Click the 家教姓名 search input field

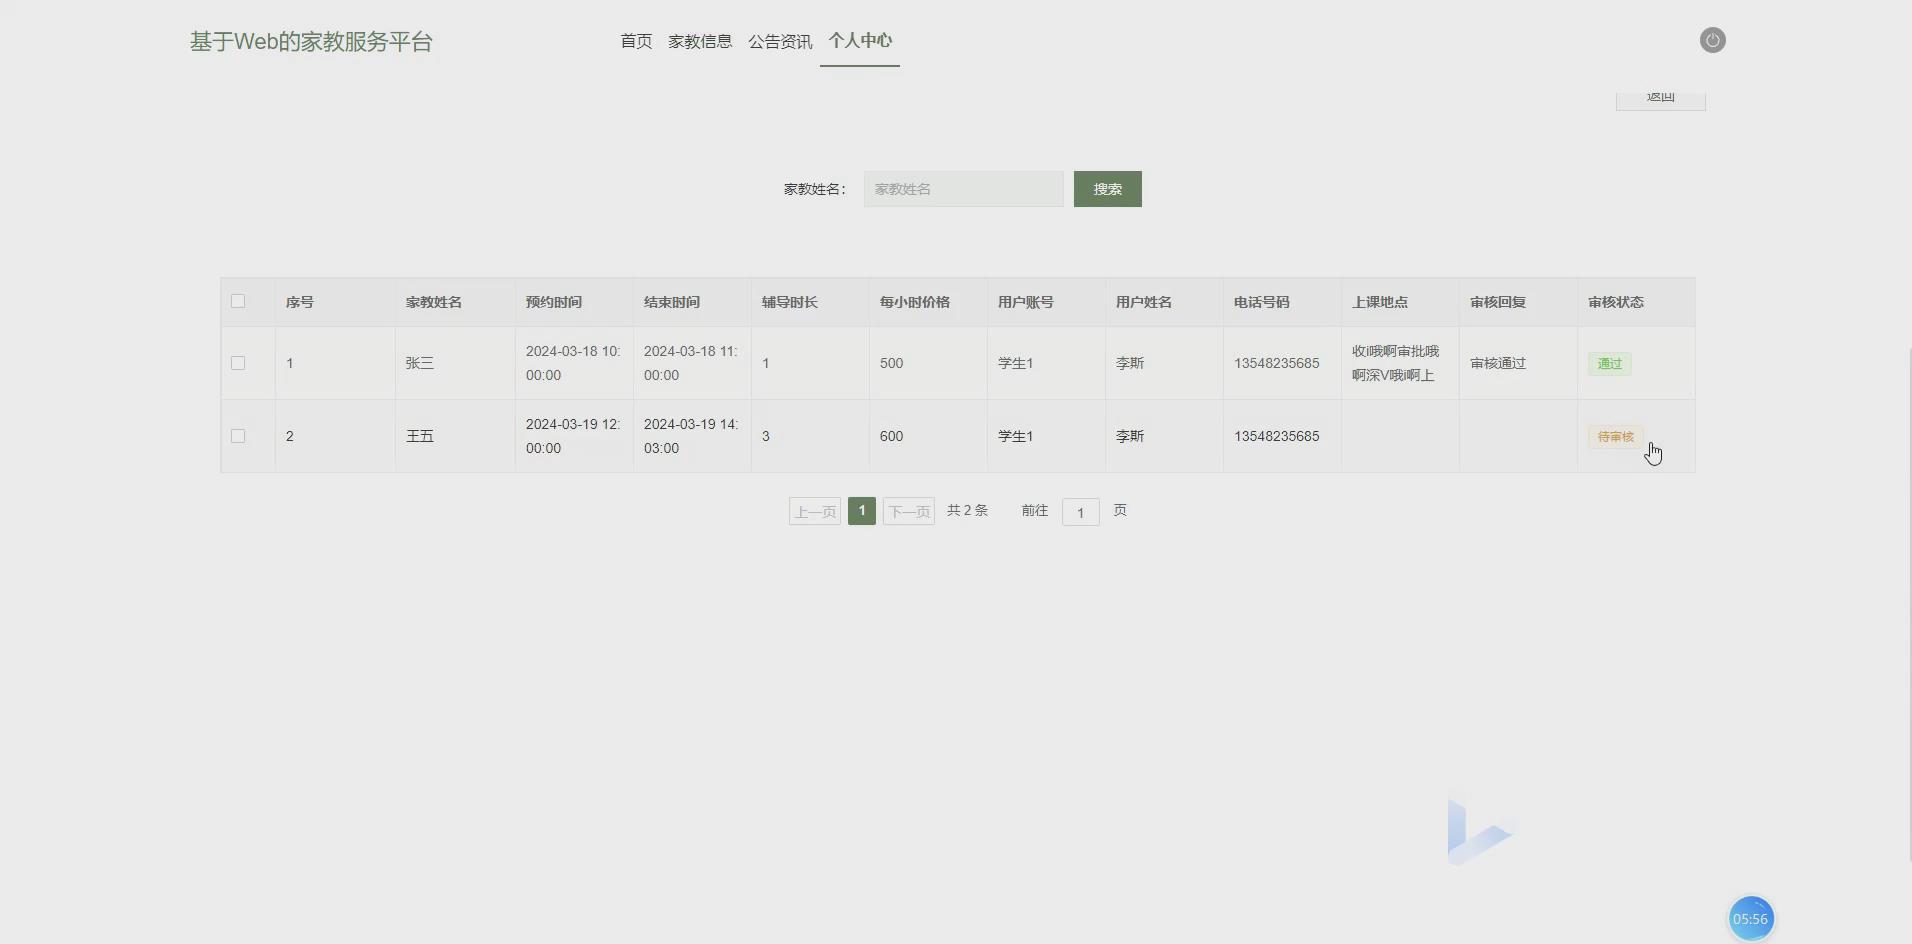coord(963,189)
